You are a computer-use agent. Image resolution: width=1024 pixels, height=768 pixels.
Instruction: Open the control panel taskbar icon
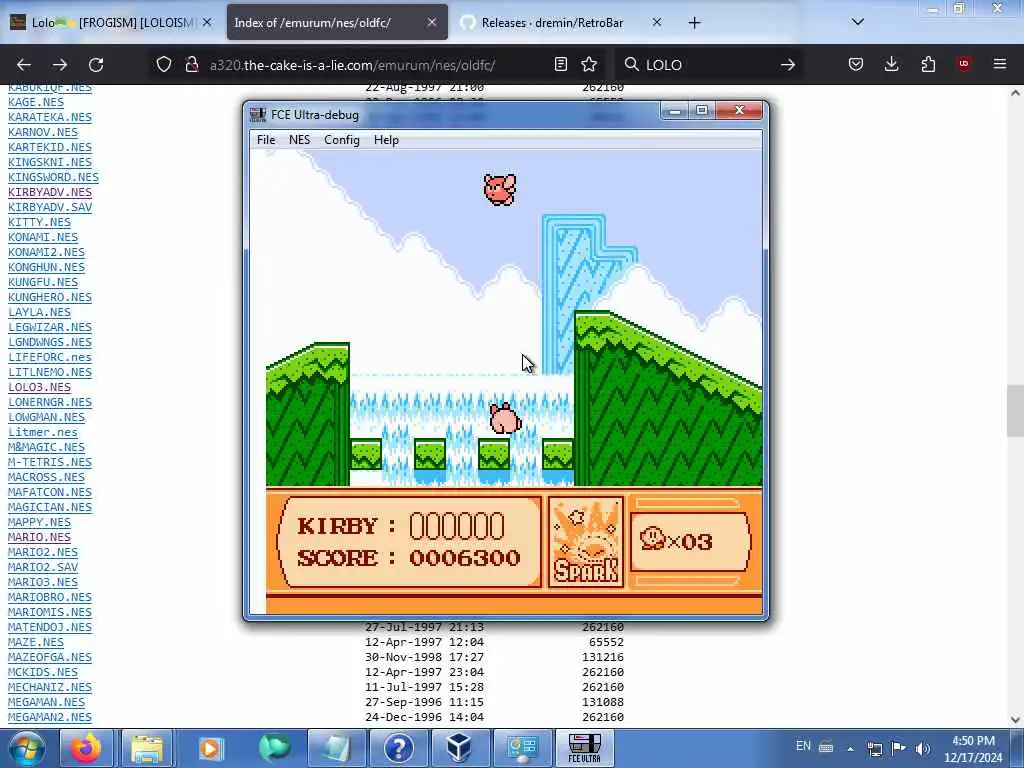(522, 748)
